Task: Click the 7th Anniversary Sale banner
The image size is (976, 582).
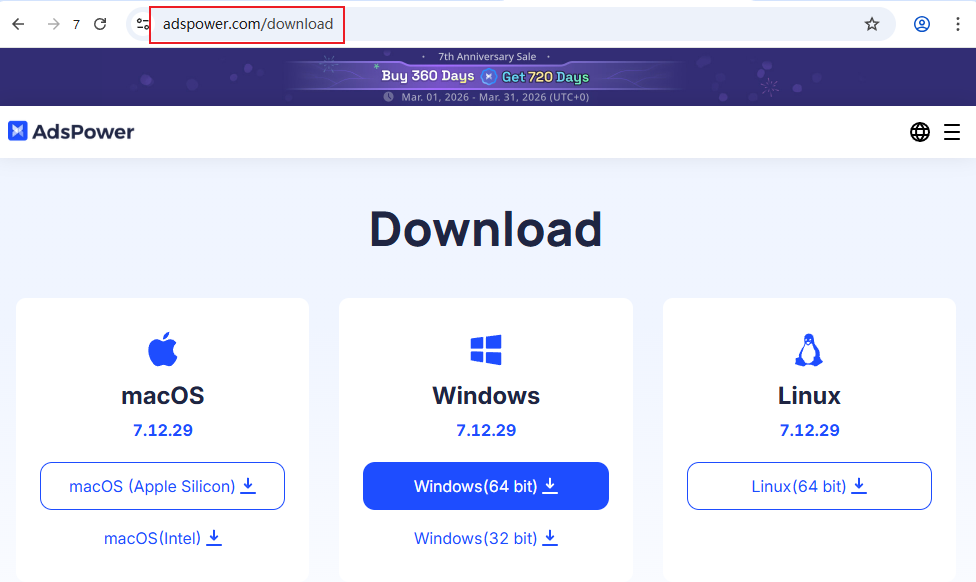Action: pyautogui.click(x=486, y=57)
